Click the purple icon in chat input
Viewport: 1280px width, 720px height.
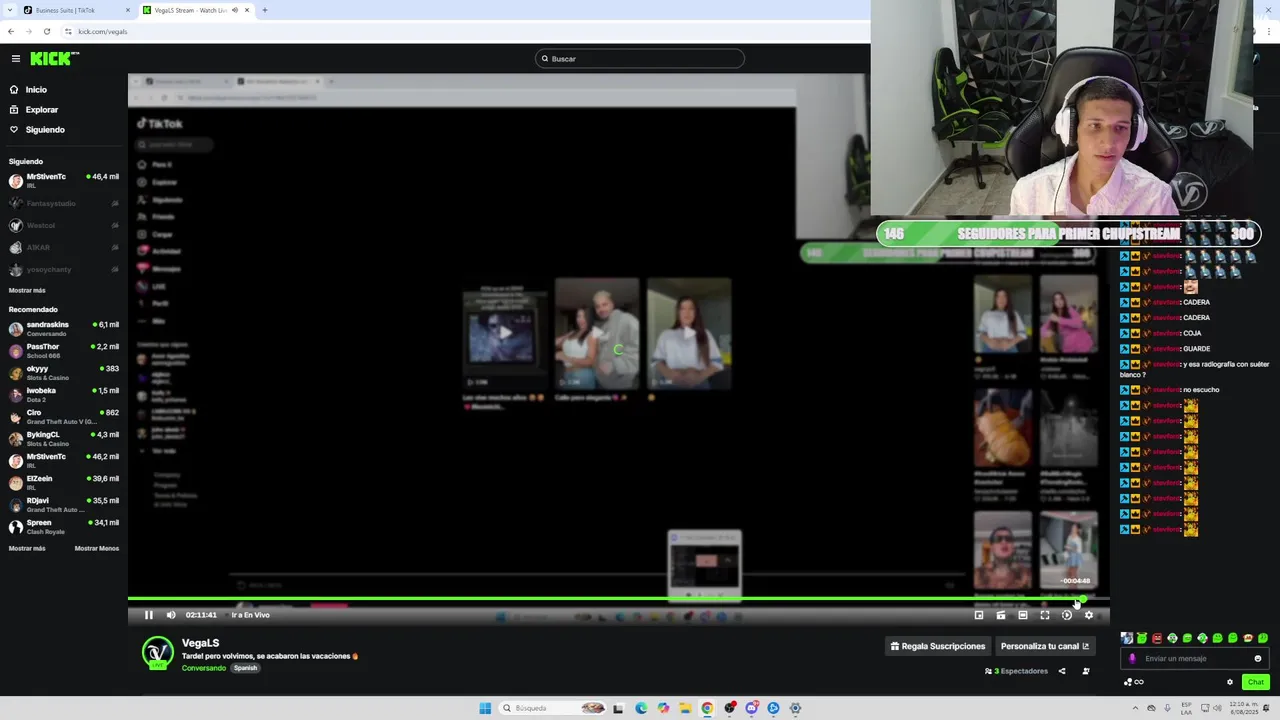pyautogui.click(x=1132, y=659)
